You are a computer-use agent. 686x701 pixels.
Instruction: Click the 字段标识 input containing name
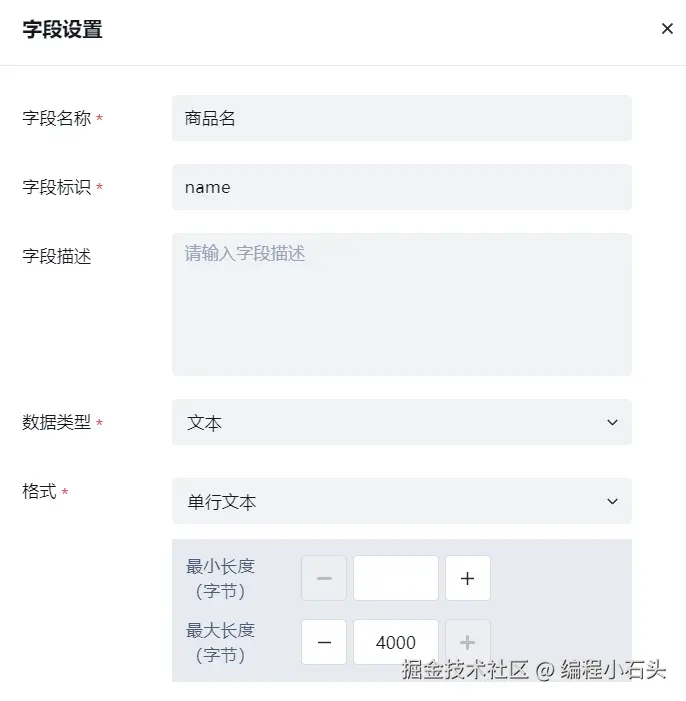click(x=400, y=187)
